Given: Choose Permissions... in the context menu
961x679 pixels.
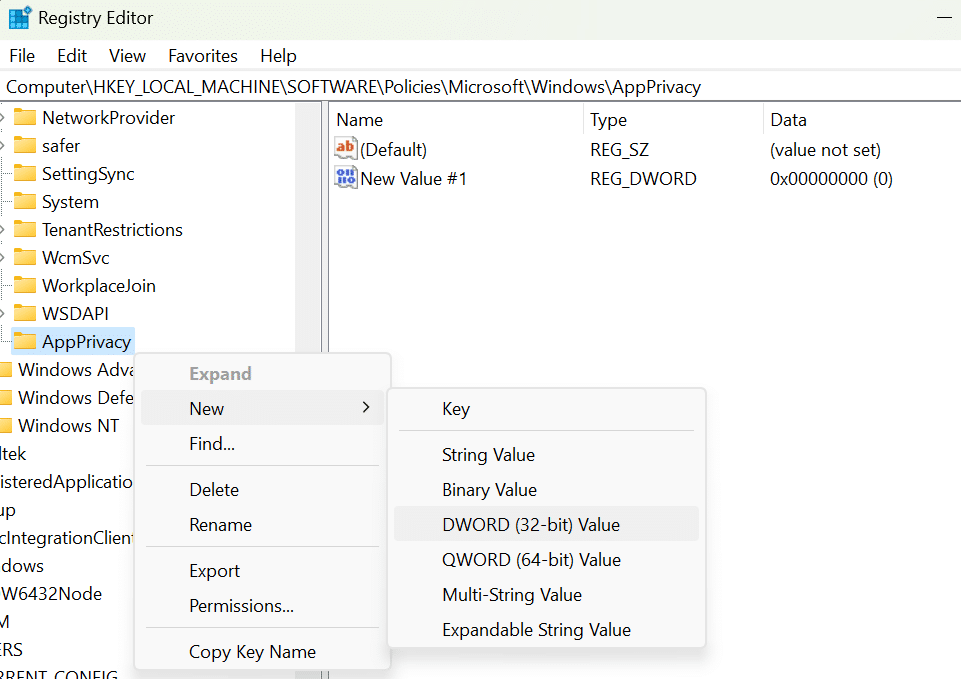Looking at the screenshot, I should (x=262, y=605).
